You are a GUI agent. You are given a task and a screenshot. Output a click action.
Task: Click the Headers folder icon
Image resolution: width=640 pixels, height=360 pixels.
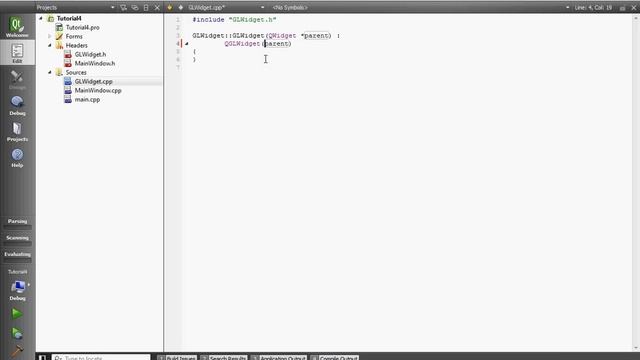tap(59, 45)
